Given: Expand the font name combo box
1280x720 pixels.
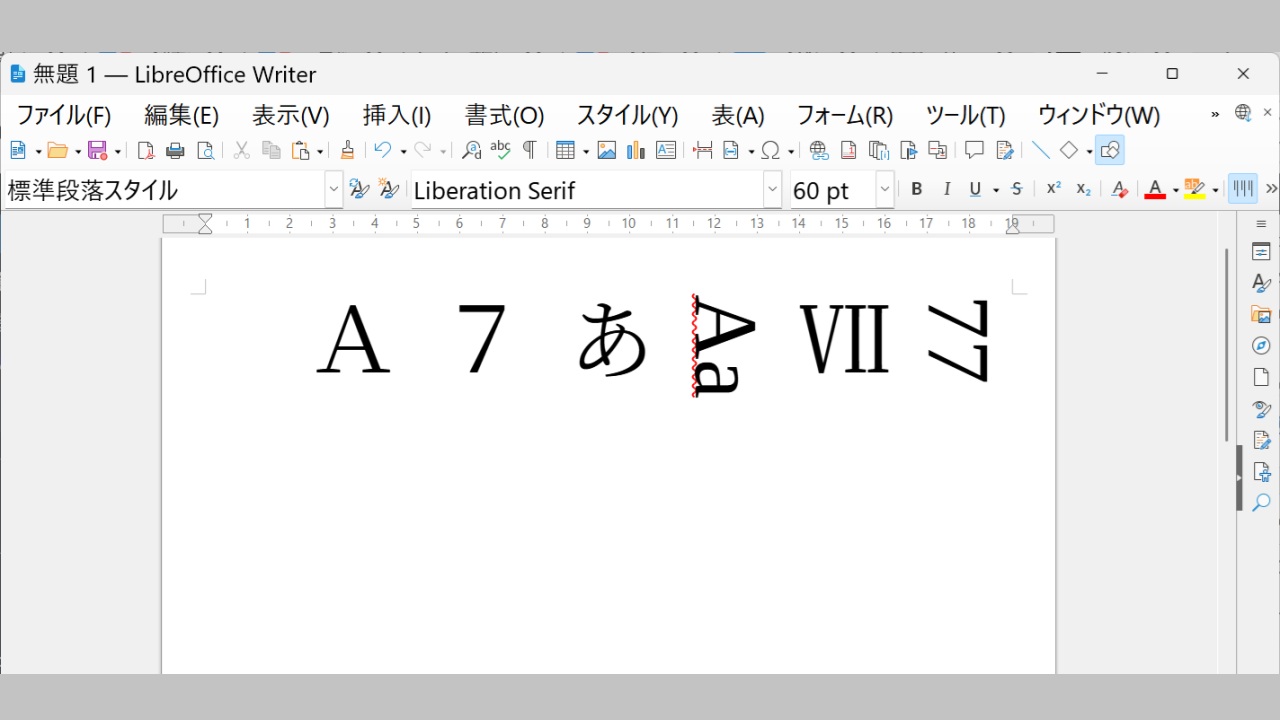Looking at the screenshot, I should tap(771, 189).
